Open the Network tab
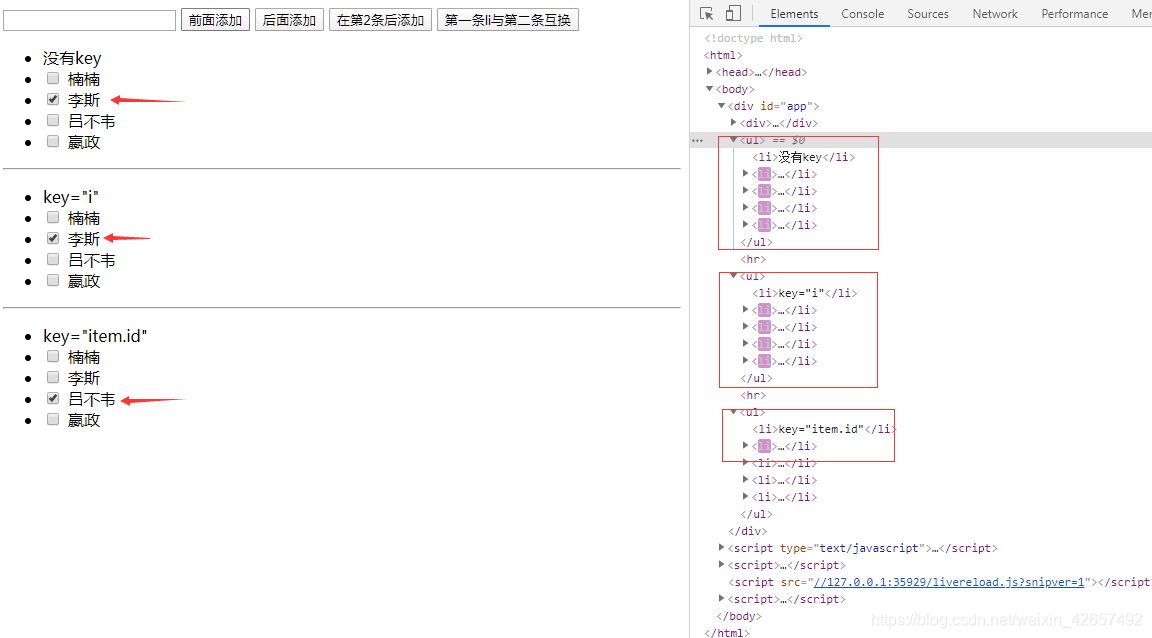The image size is (1152, 638). 996,14
